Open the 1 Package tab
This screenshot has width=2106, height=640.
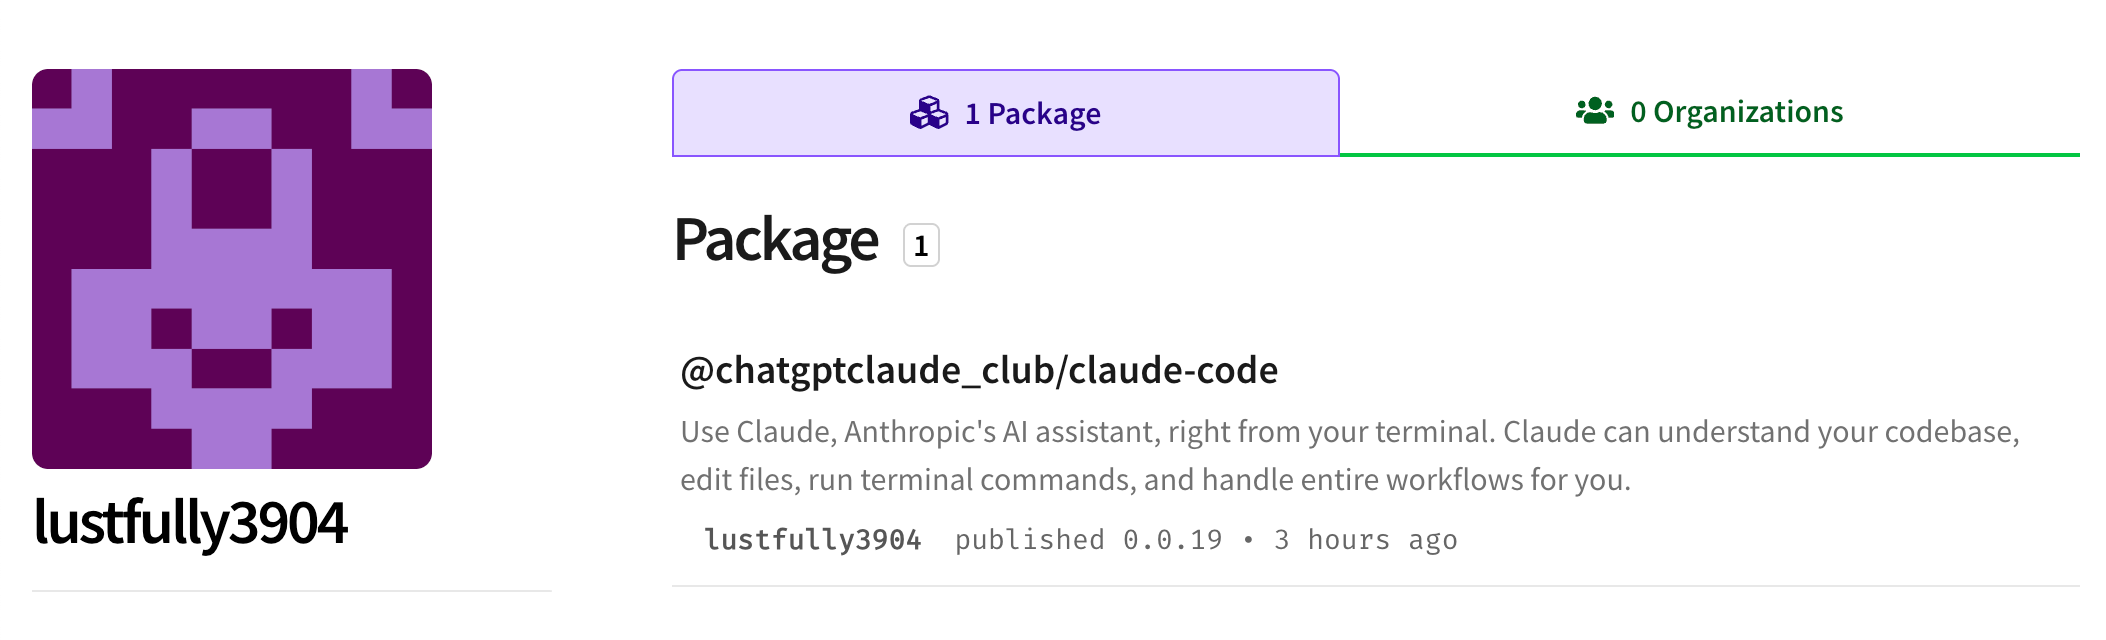(1005, 113)
